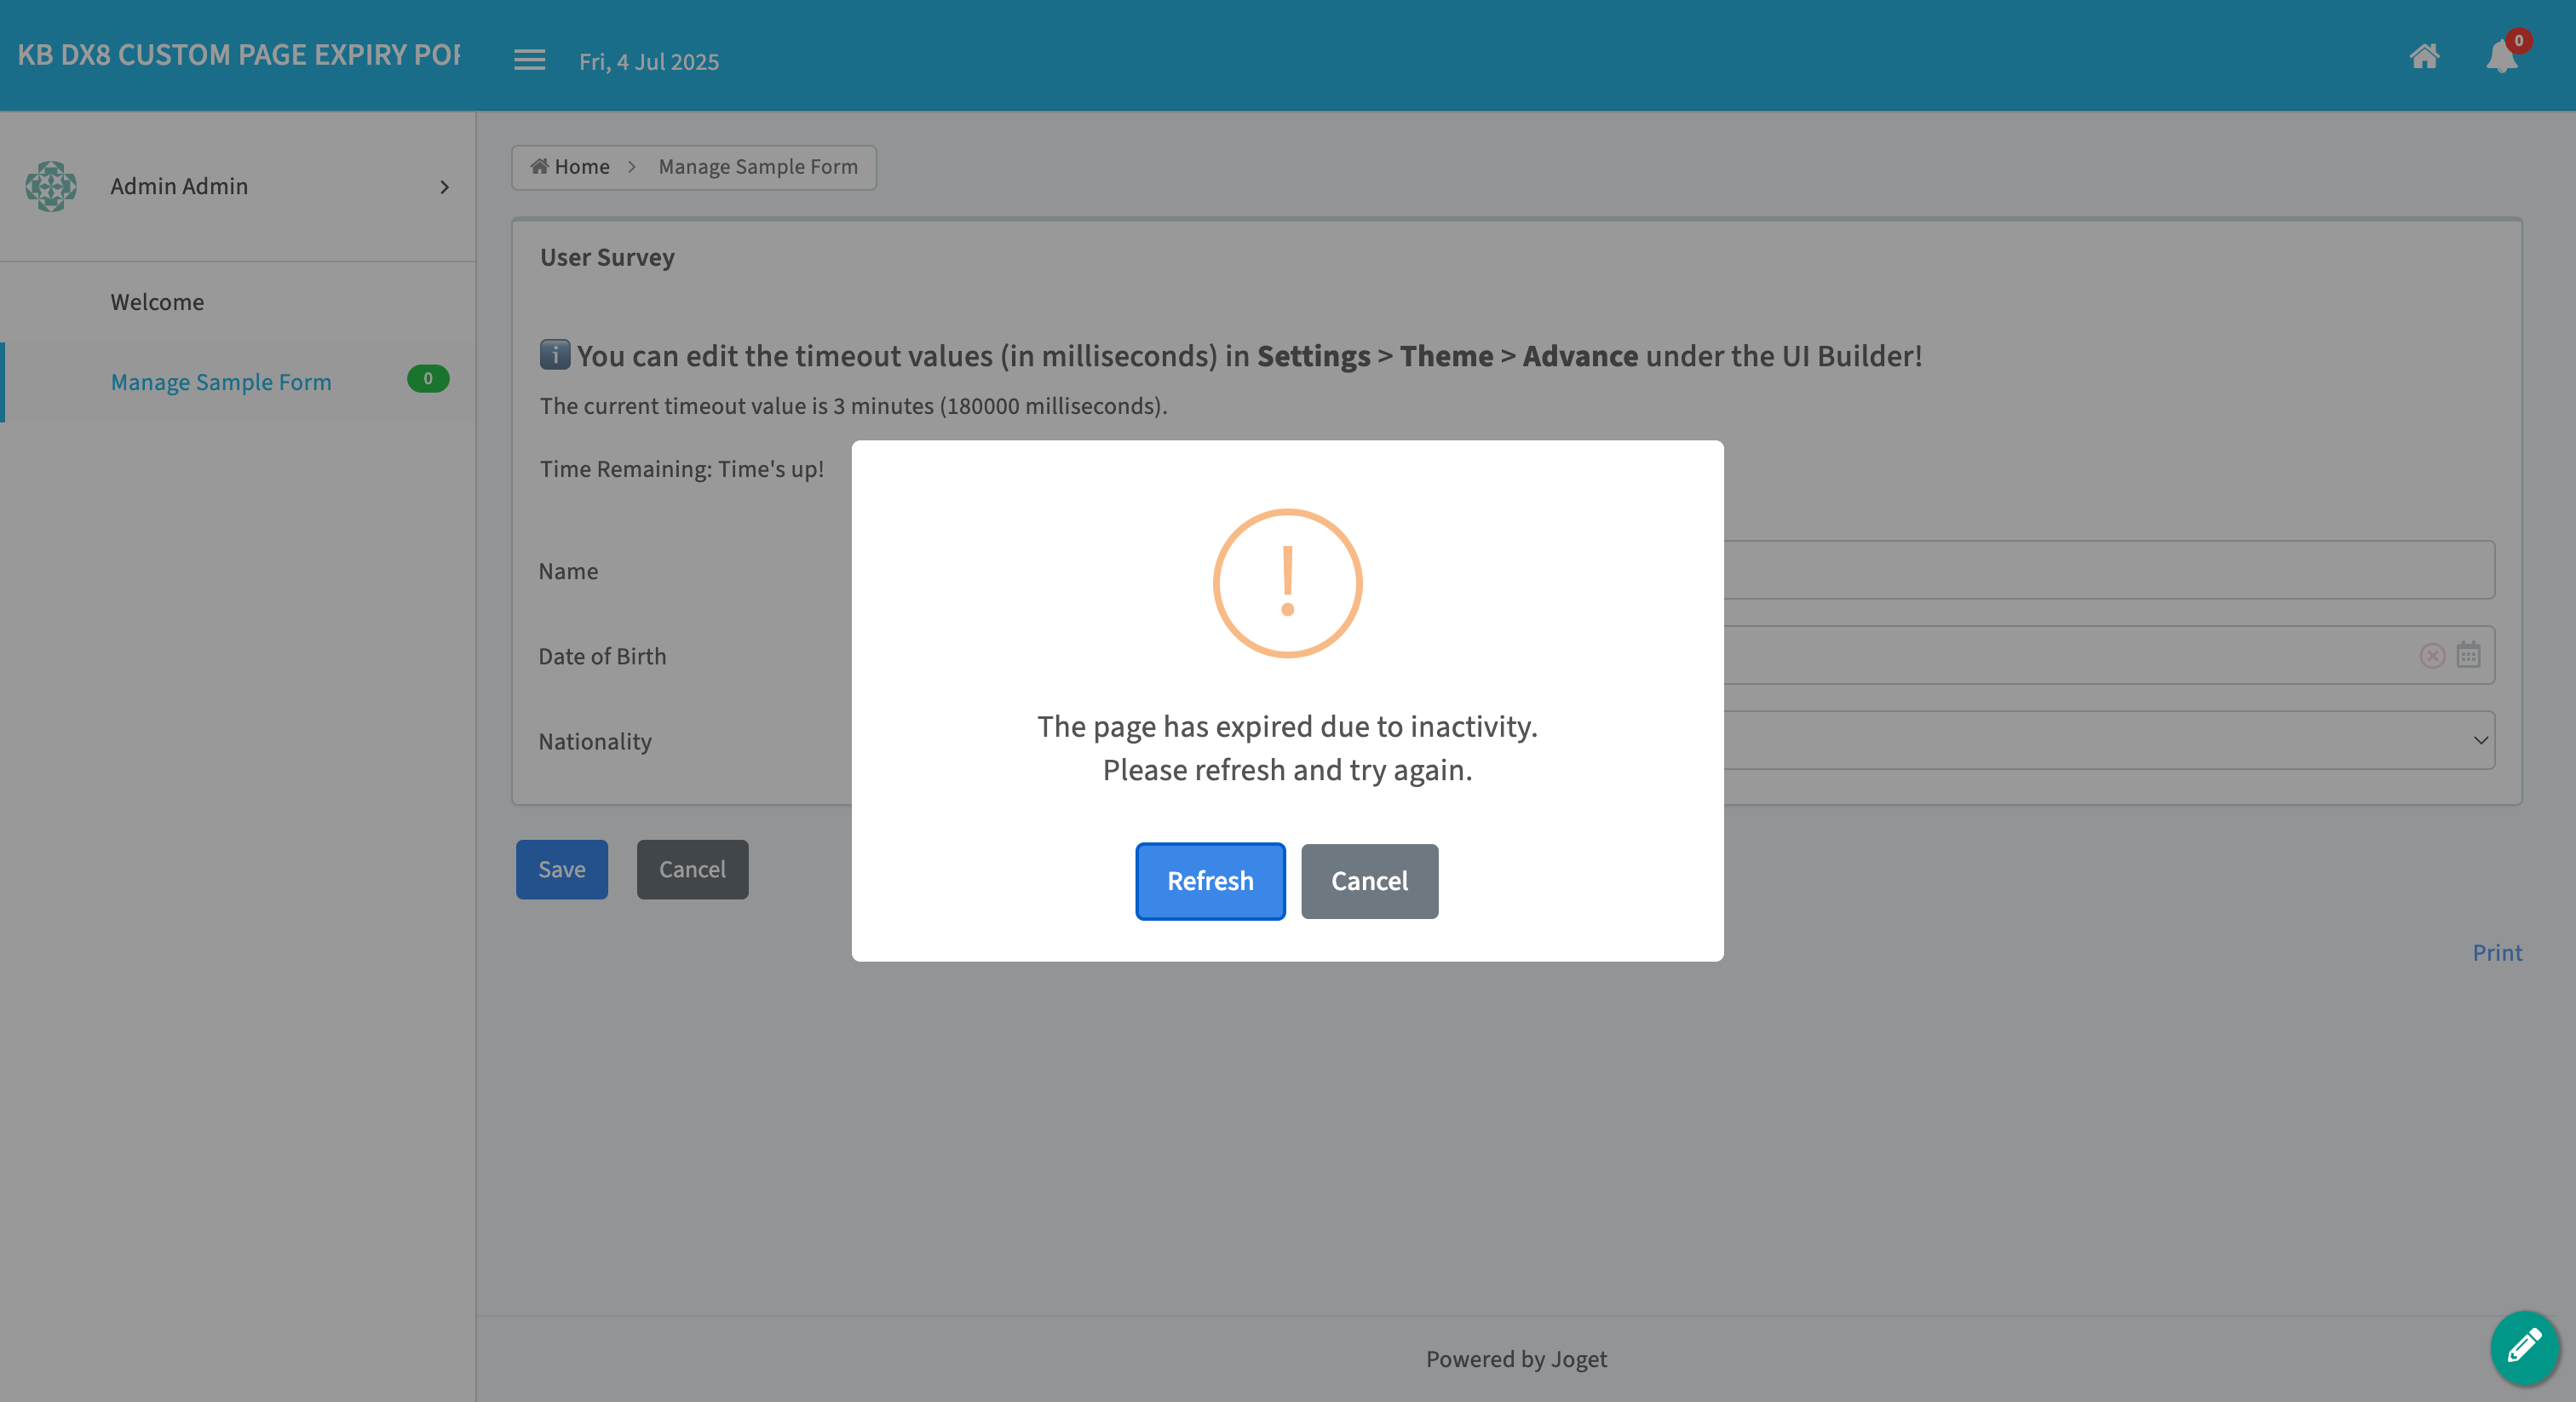
Task: Click the date text Fri, 4 Jul 2025
Action: point(649,62)
